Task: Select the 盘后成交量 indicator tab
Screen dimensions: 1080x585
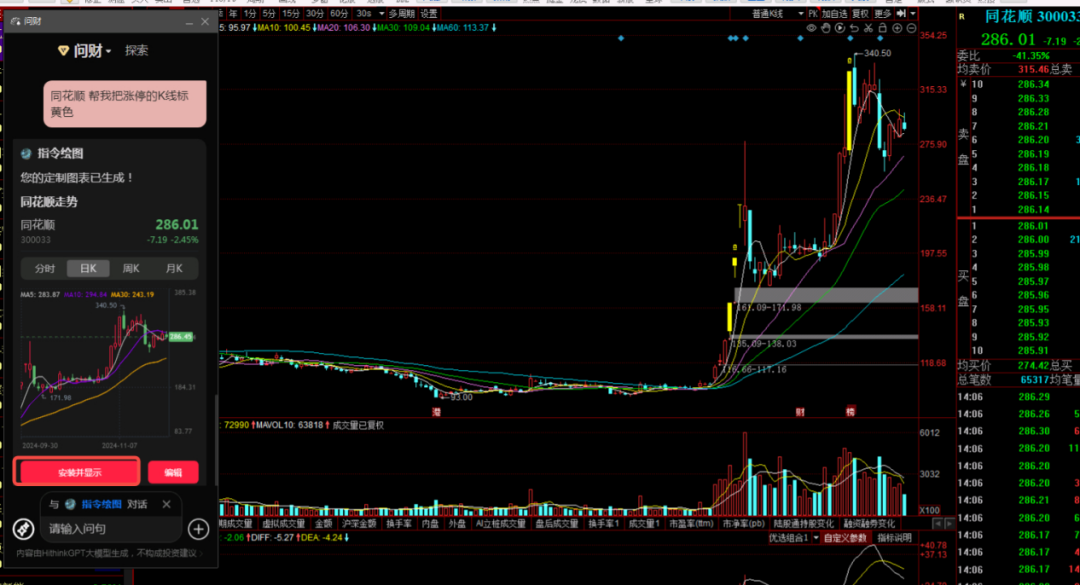Action: pos(557,524)
